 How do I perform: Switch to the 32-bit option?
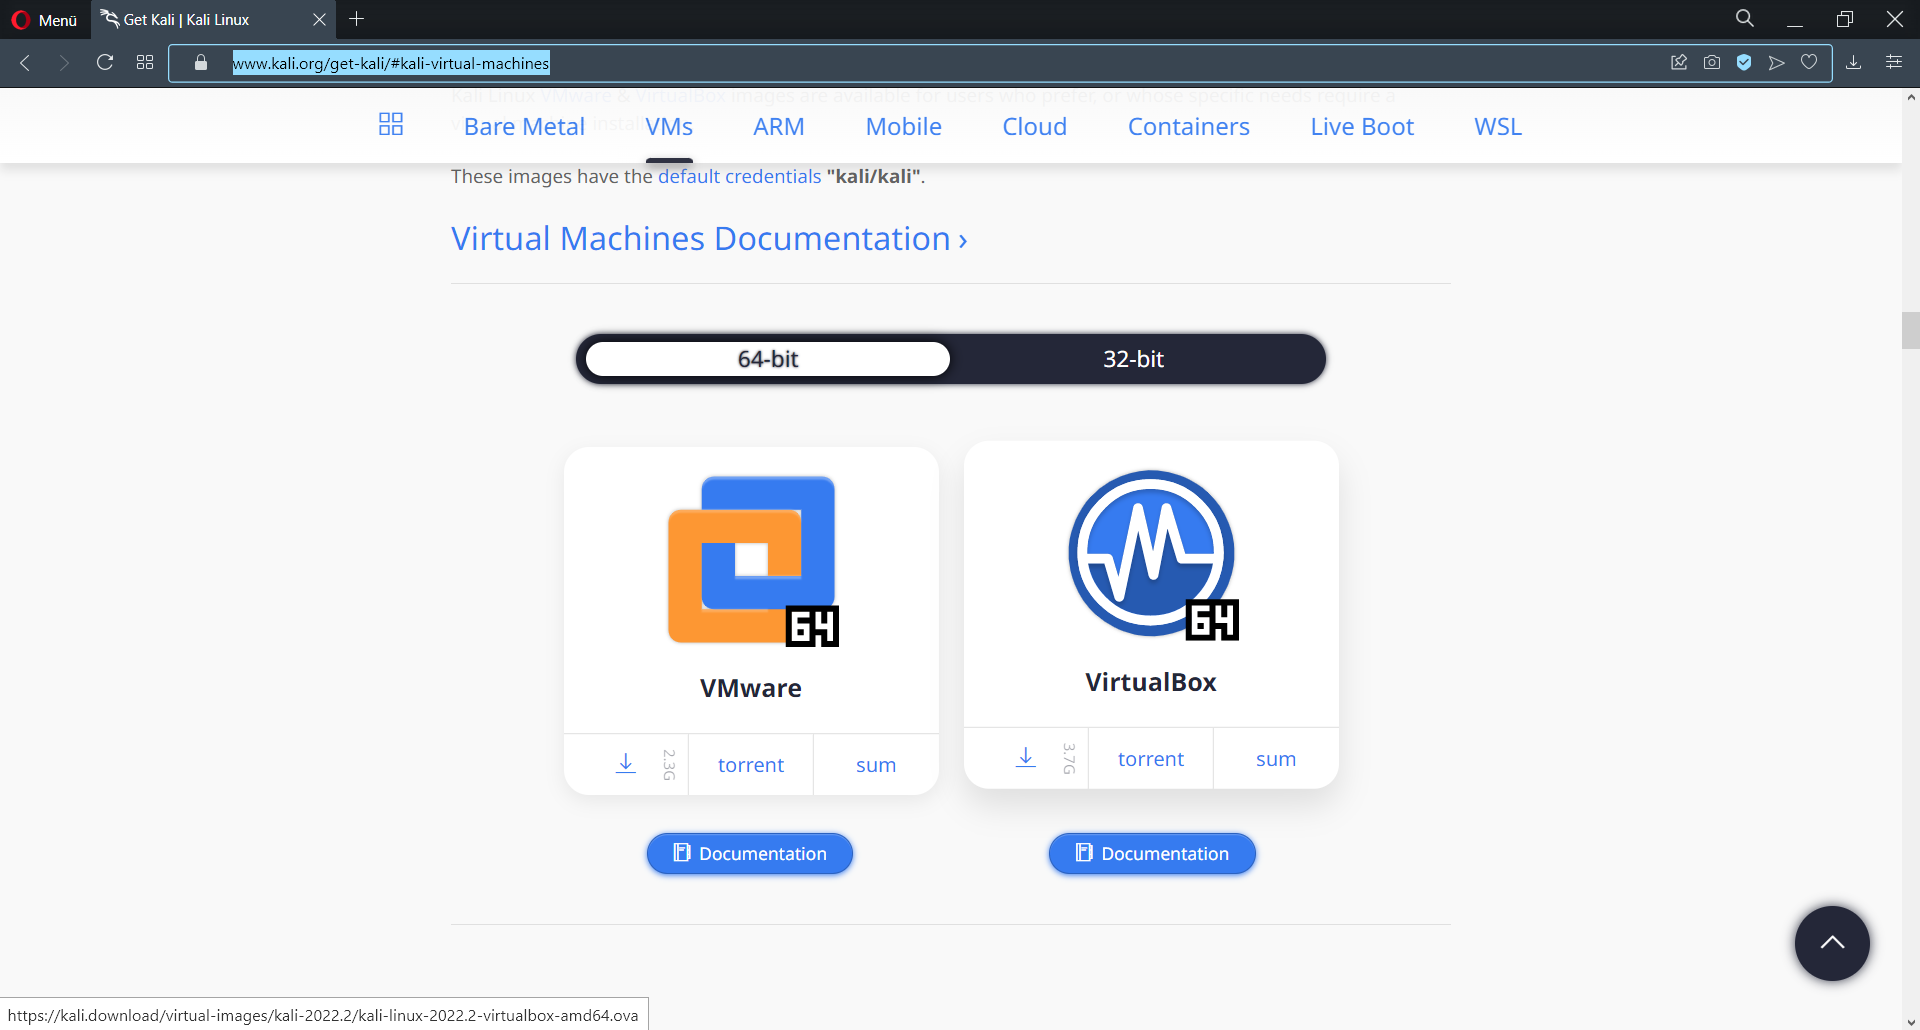1133,359
